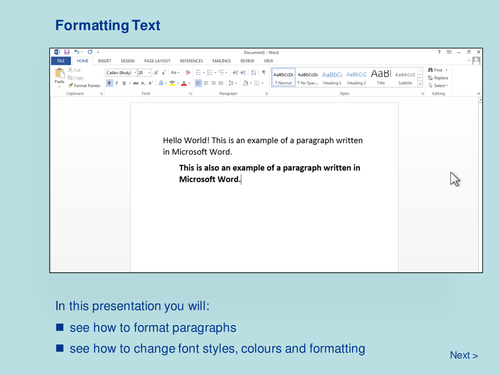Apply the Heading 2 style
500x375 pixels.
point(356,78)
